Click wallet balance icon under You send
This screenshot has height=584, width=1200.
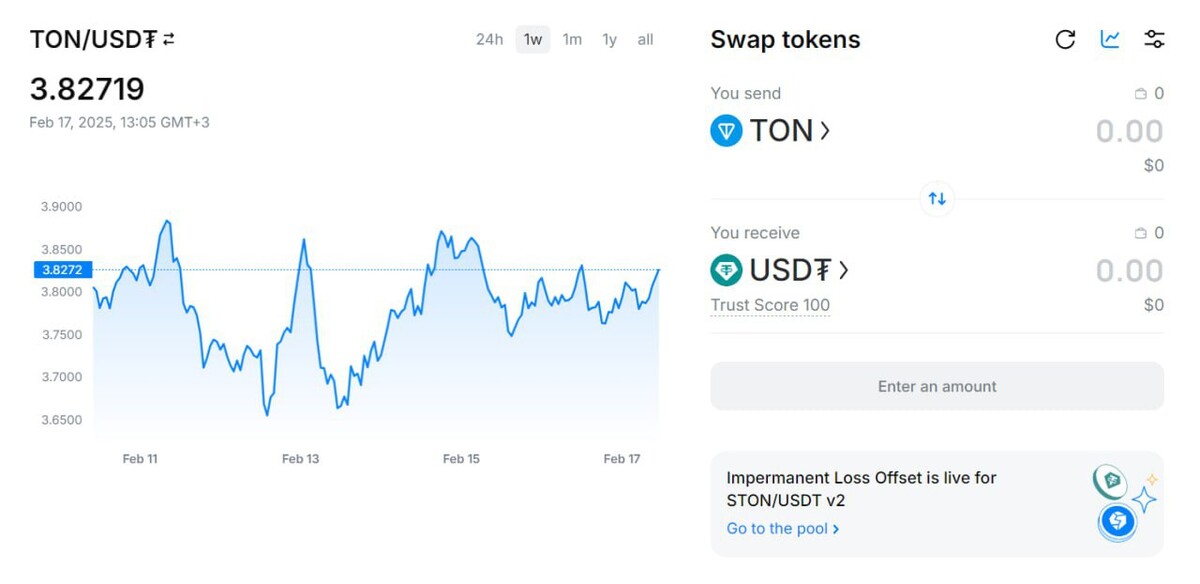coord(1140,94)
